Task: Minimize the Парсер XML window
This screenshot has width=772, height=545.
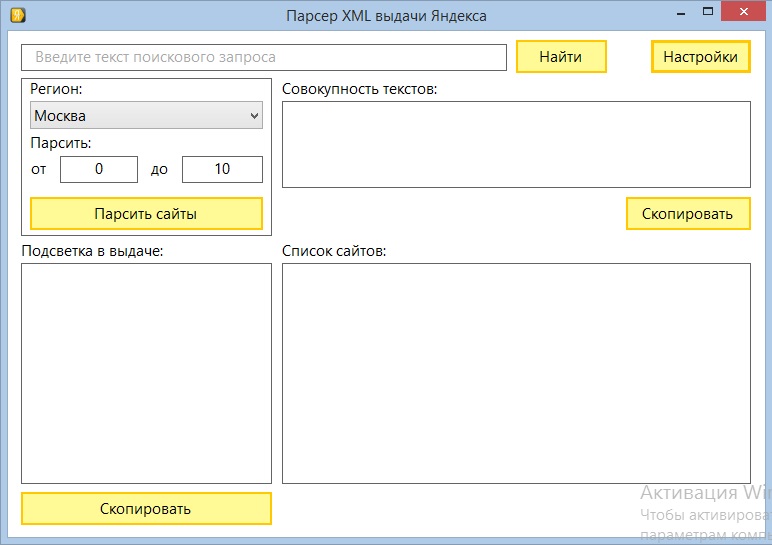Action: pyautogui.click(x=681, y=13)
